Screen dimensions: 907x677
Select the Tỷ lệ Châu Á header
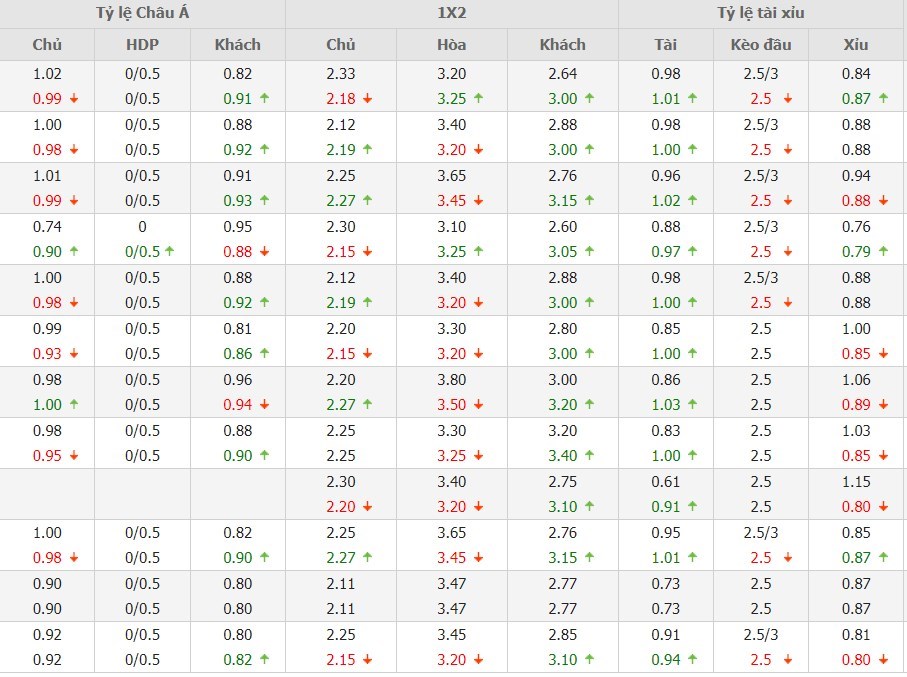[x=142, y=14]
